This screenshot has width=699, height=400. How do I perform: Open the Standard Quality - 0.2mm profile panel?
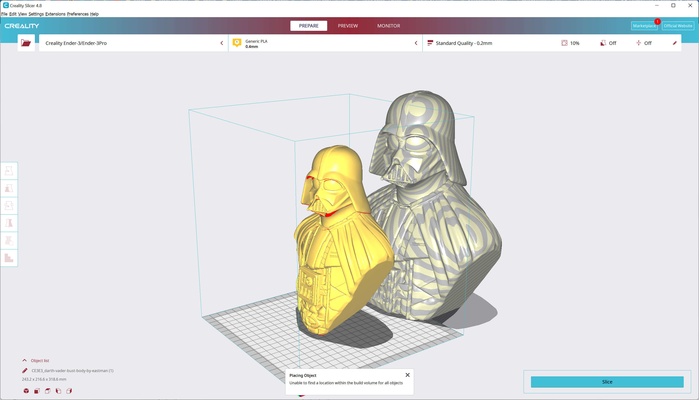coord(552,43)
